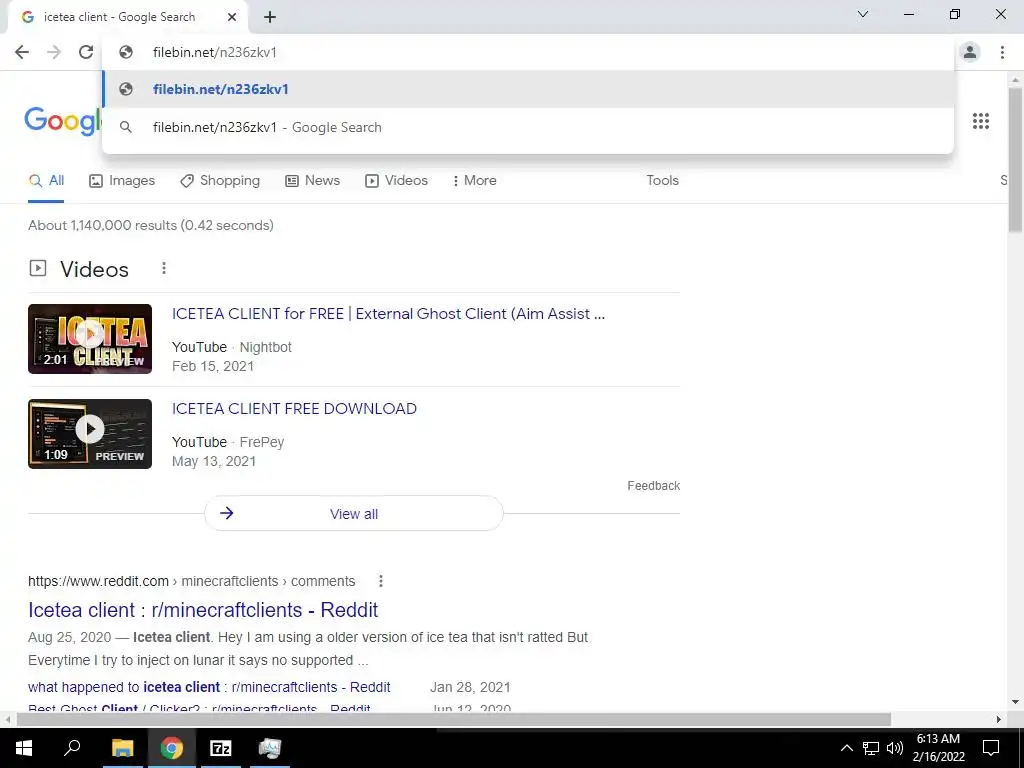
Task: Open the volume tray icon
Action: [895, 748]
